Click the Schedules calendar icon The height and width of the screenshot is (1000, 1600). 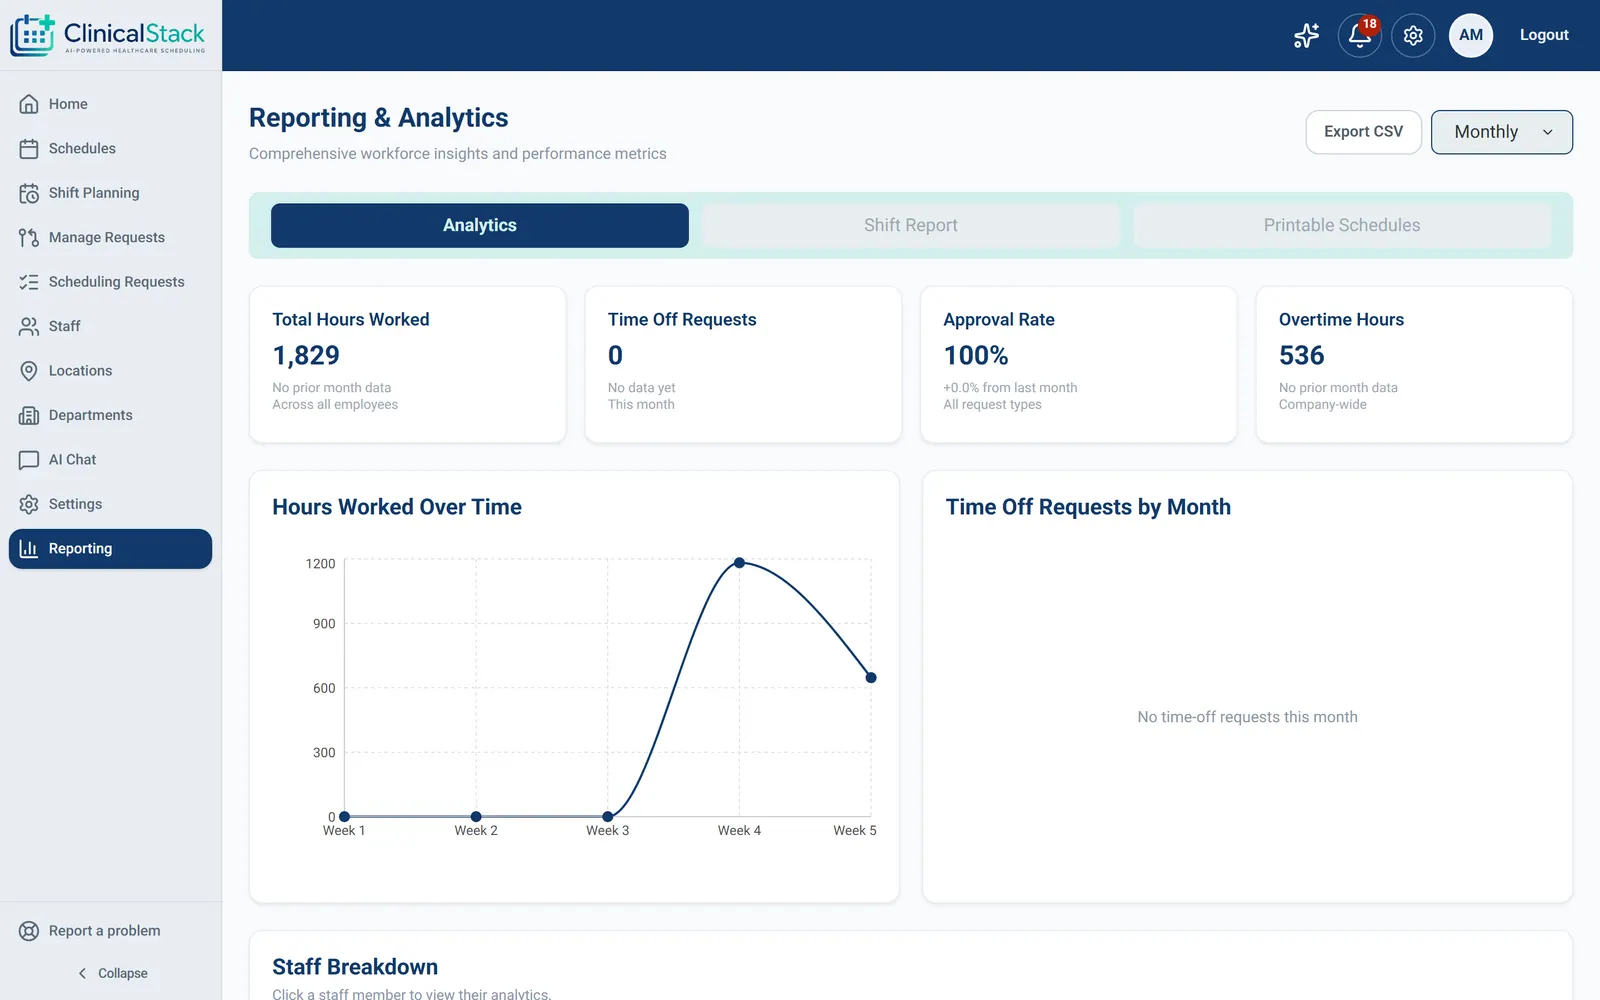(x=29, y=148)
